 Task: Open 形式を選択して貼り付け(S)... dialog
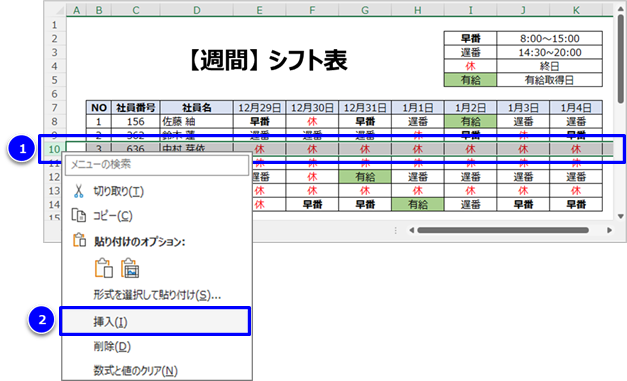157,295
